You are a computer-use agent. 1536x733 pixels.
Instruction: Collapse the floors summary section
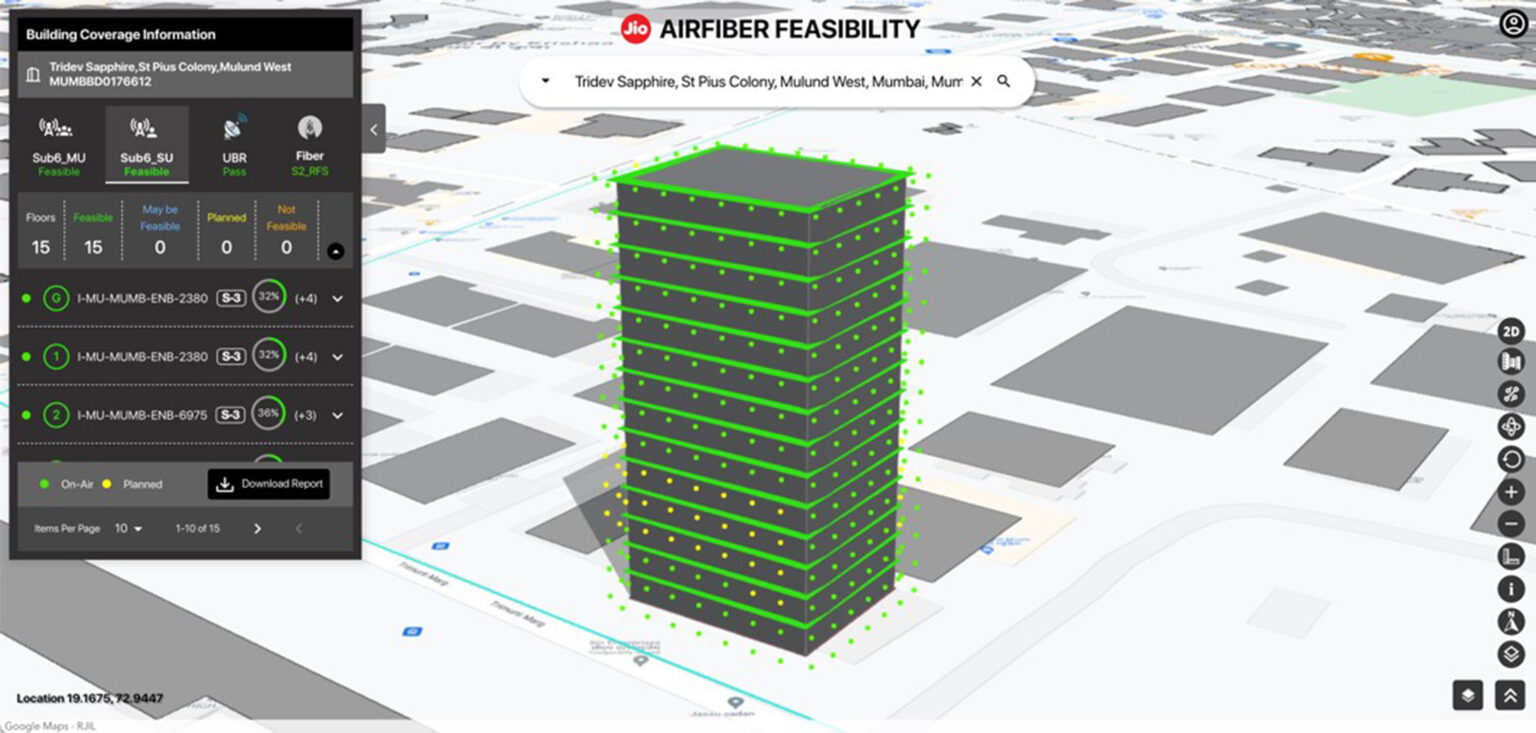click(x=335, y=253)
